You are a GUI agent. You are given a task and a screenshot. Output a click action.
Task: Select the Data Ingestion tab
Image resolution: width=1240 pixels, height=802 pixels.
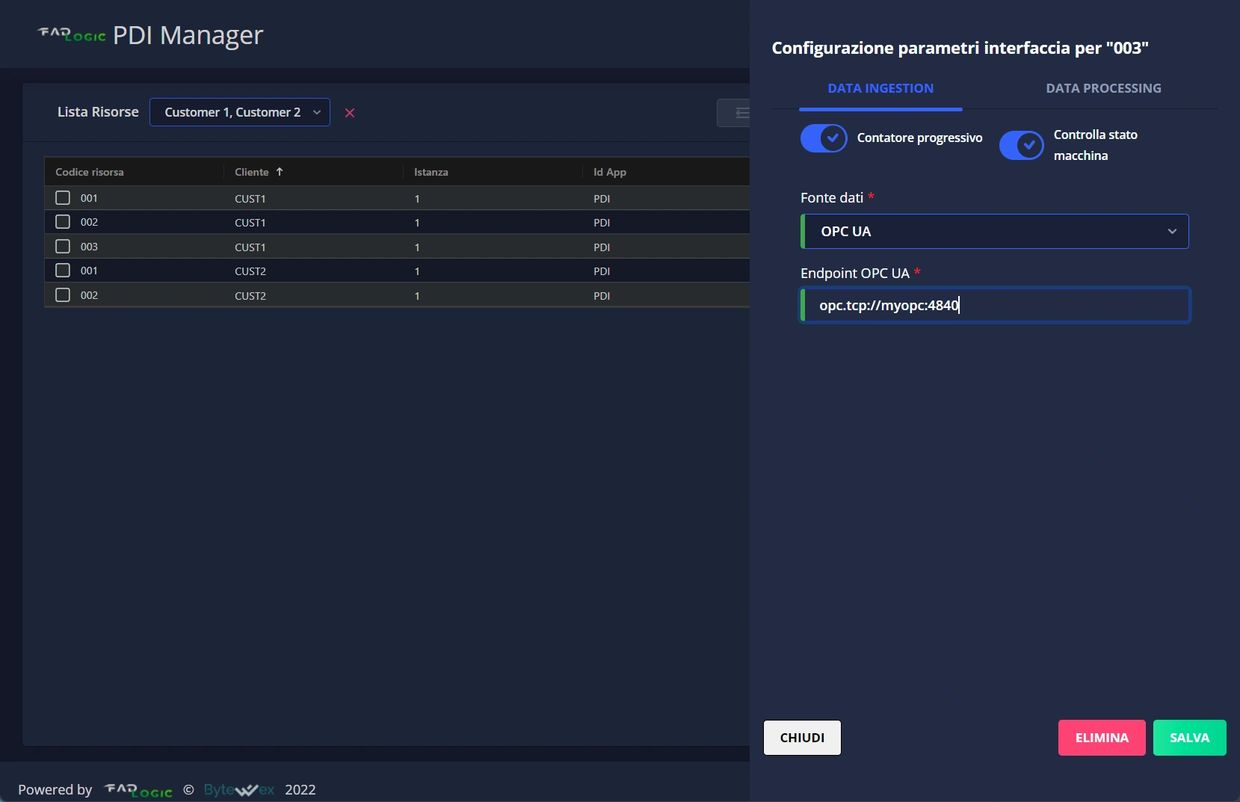coord(880,88)
